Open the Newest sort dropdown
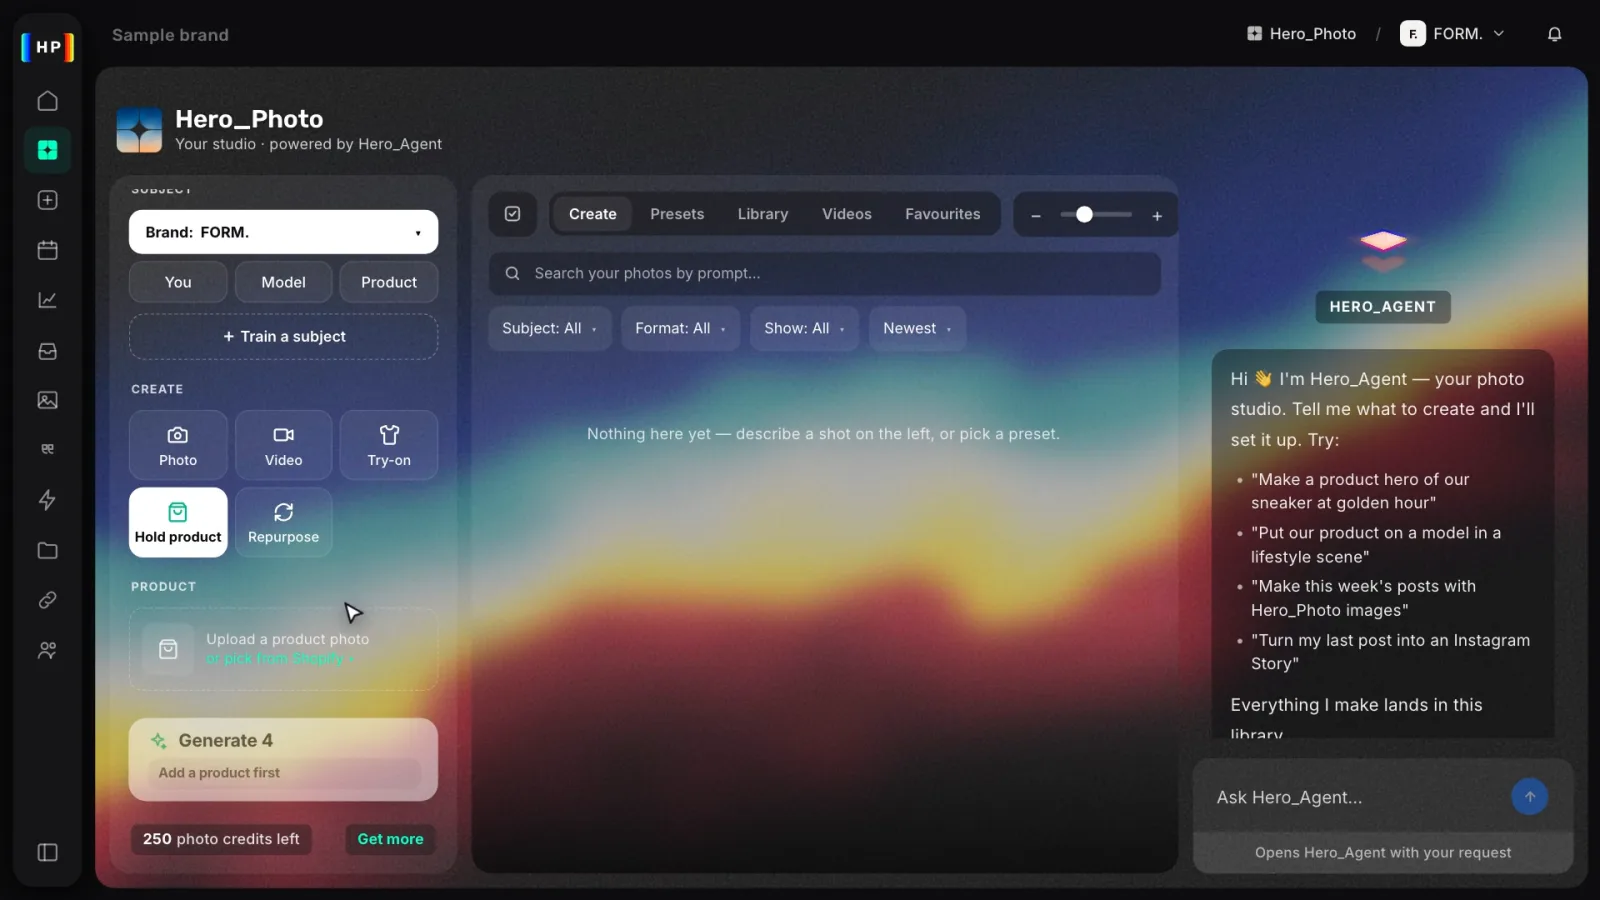1600x900 pixels. [917, 328]
